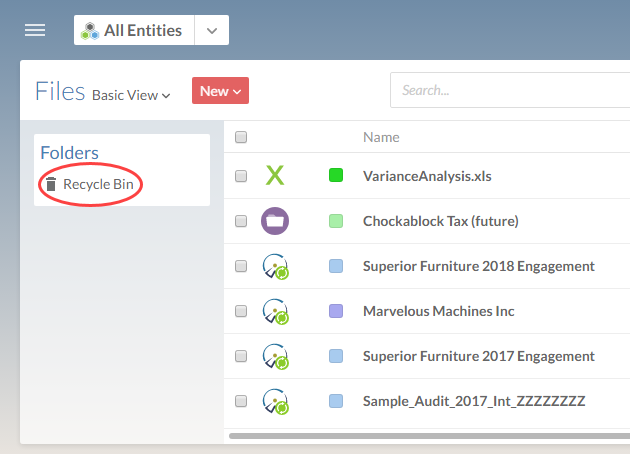630x454 pixels.
Task: Click the purple folder icon for Chockablock Tax
Action: pyautogui.click(x=275, y=221)
